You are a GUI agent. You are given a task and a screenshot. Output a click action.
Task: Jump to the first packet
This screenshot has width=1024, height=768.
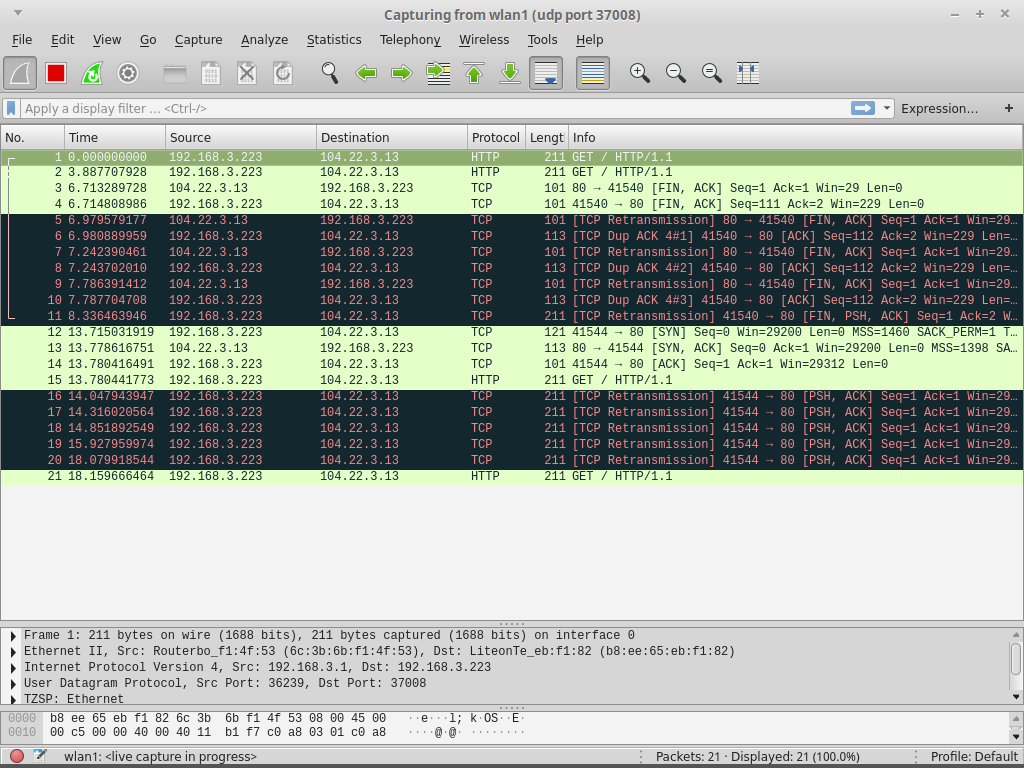(x=474, y=72)
